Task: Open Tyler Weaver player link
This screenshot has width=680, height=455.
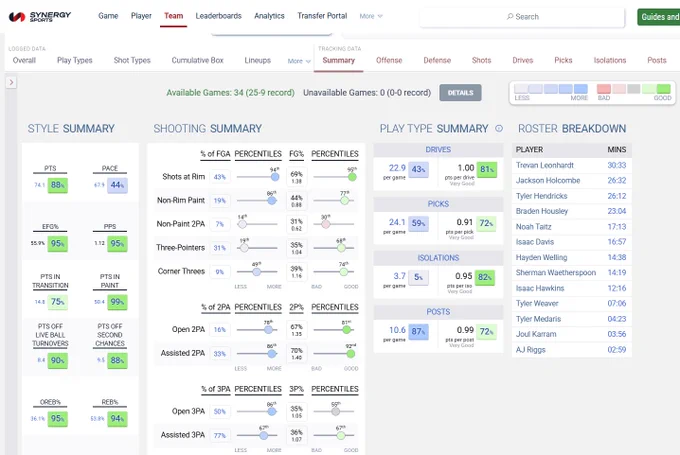Action: pyautogui.click(x=537, y=304)
